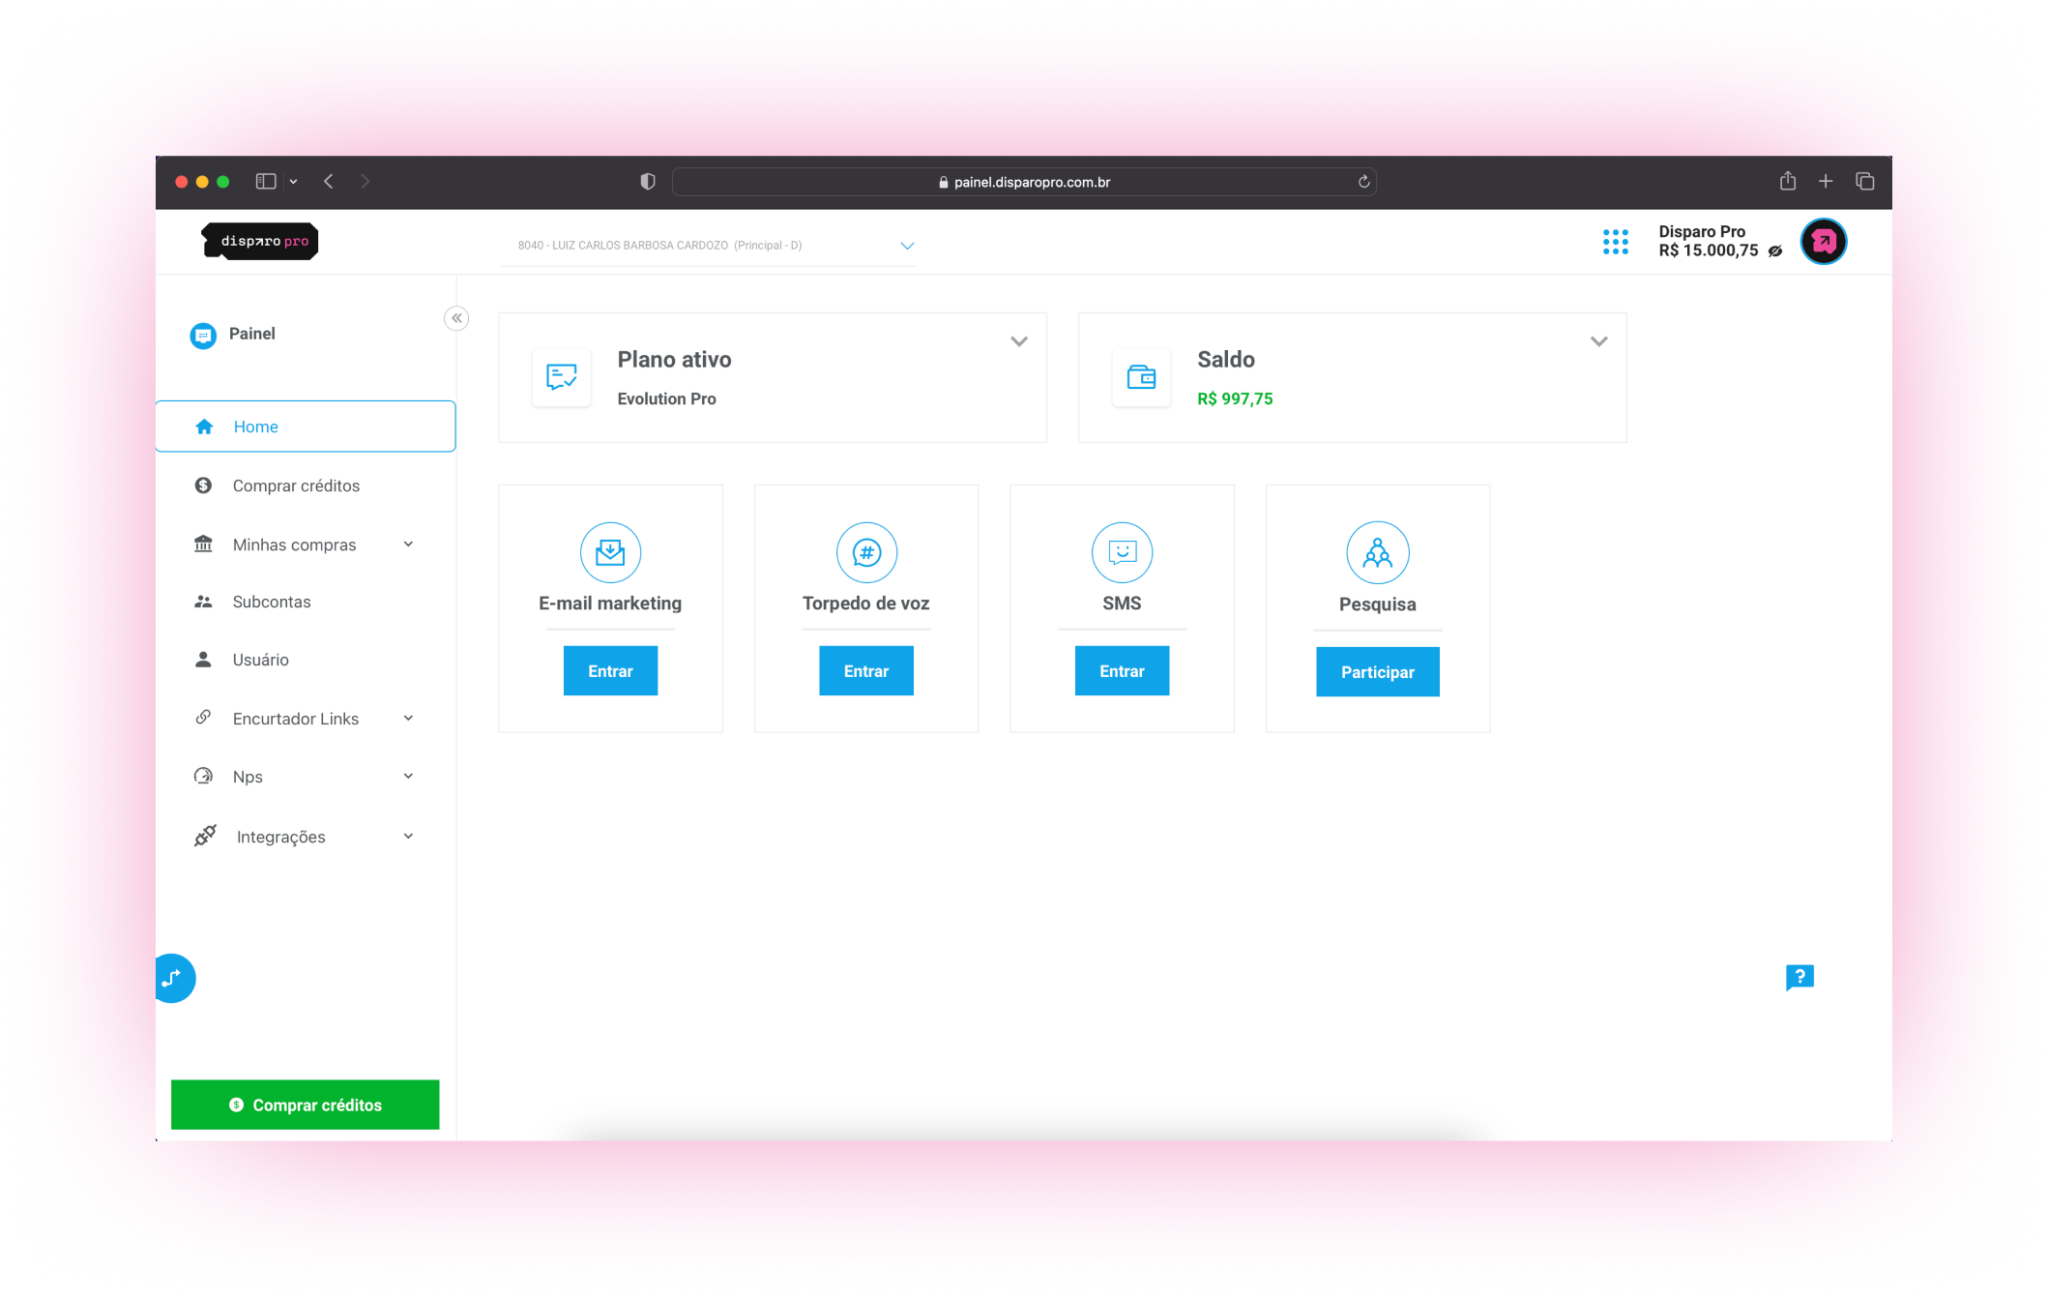Image resolution: width=2048 pixels, height=1297 pixels.
Task: Click the green Comprar créditos button
Action: pyautogui.click(x=305, y=1104)
